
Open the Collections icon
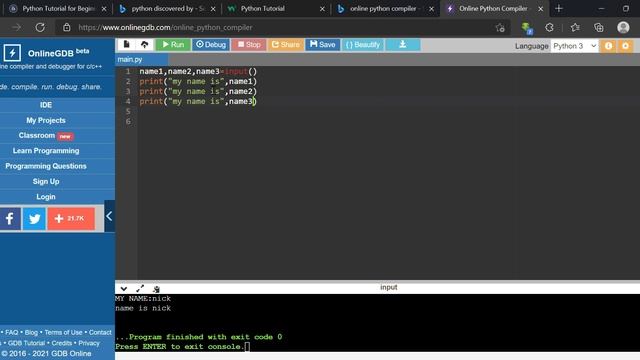599,27
